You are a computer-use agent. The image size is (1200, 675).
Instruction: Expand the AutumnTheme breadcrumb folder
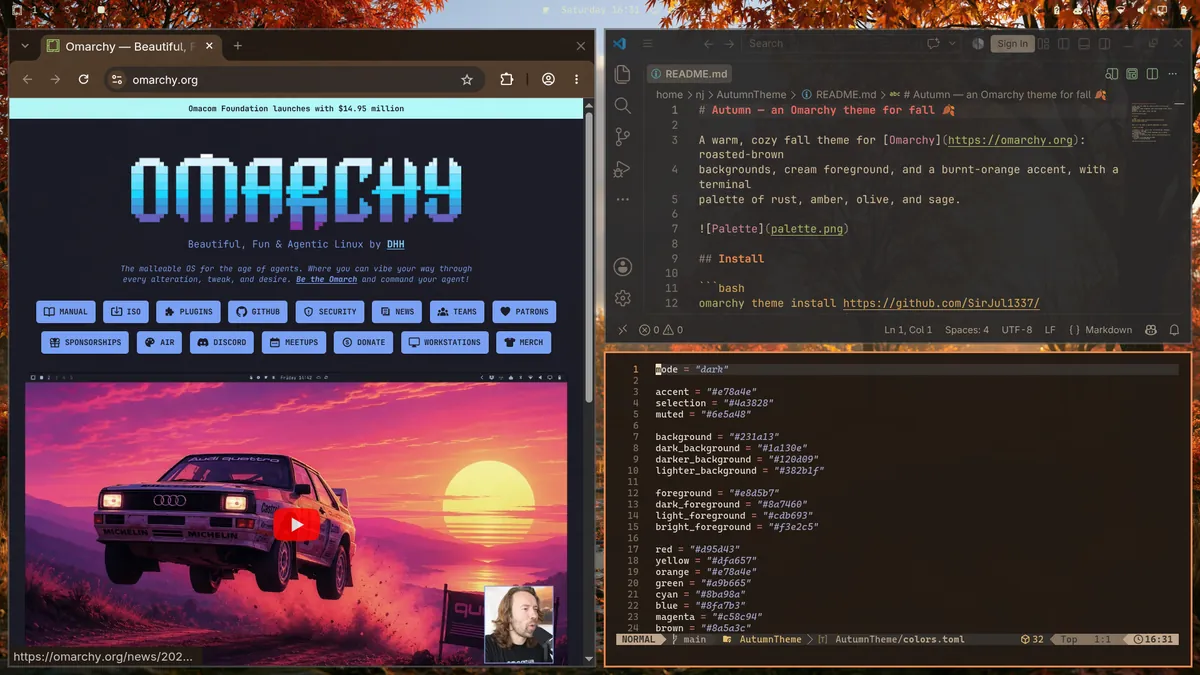pyautogui.click(x=751, y=95)
